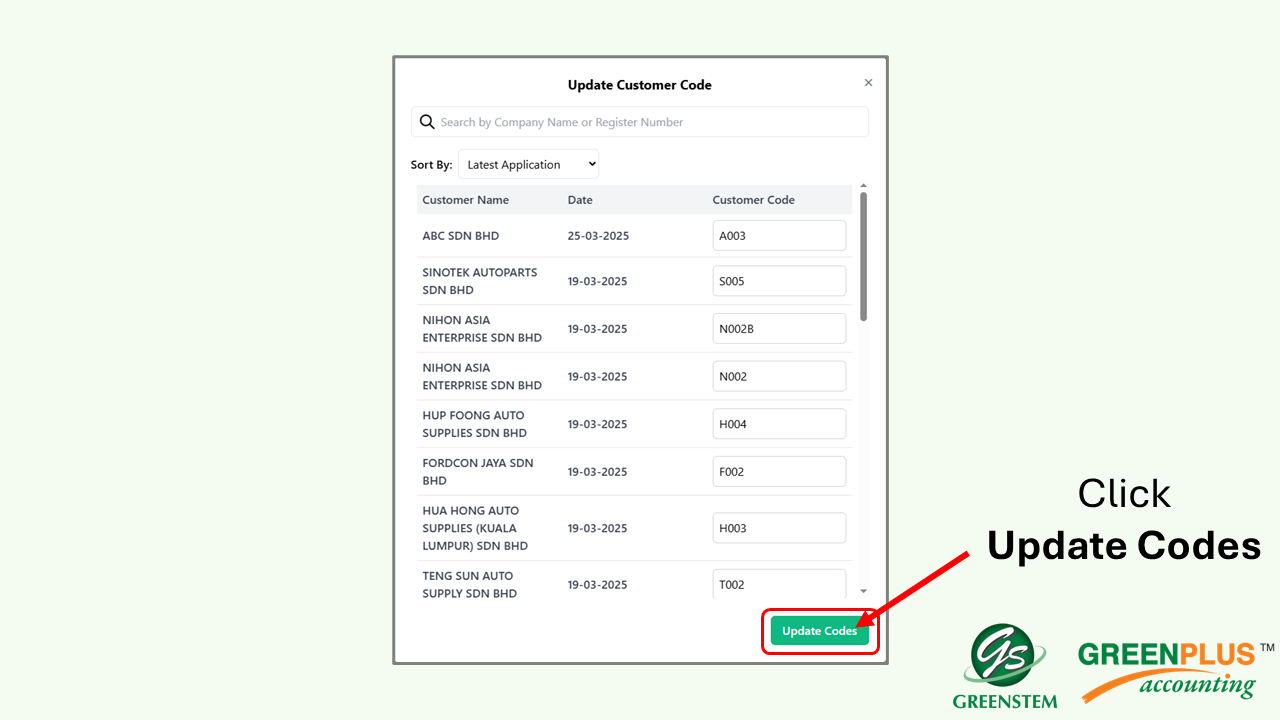Edit customer code field N002B
This screenshot has height=720, width=1280.
pyautogui.click(x=779, y=329)
